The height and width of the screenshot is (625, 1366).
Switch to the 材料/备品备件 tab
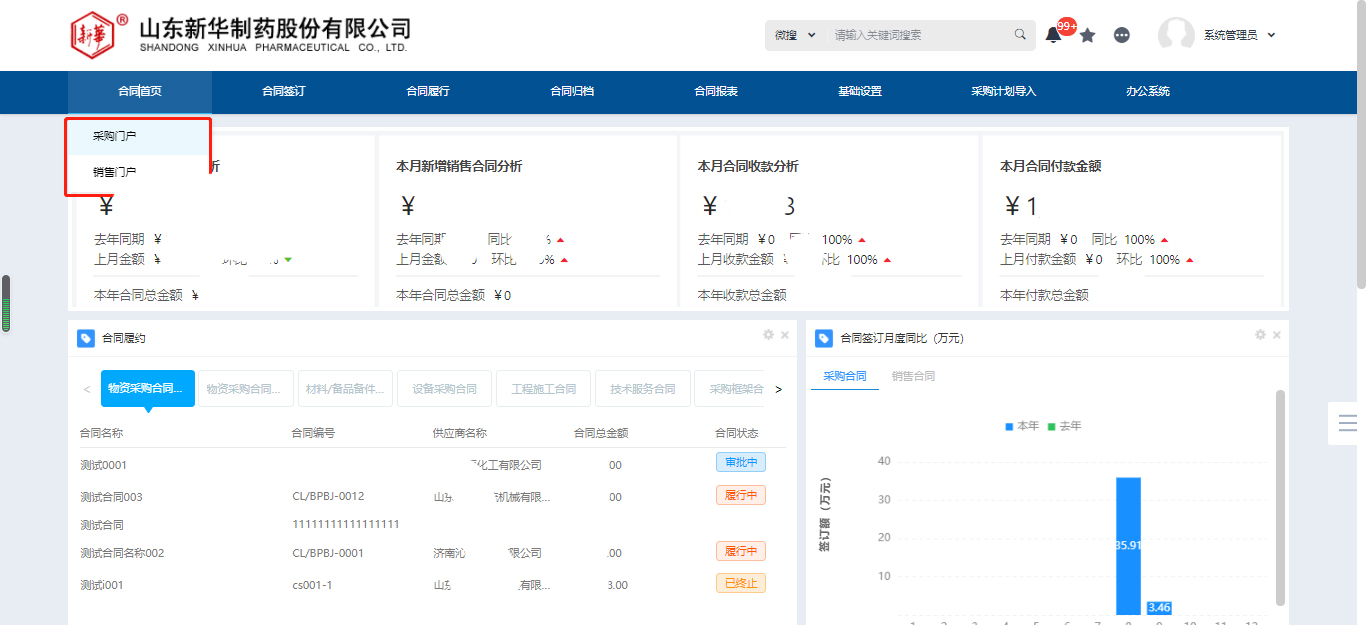(345, 389)
